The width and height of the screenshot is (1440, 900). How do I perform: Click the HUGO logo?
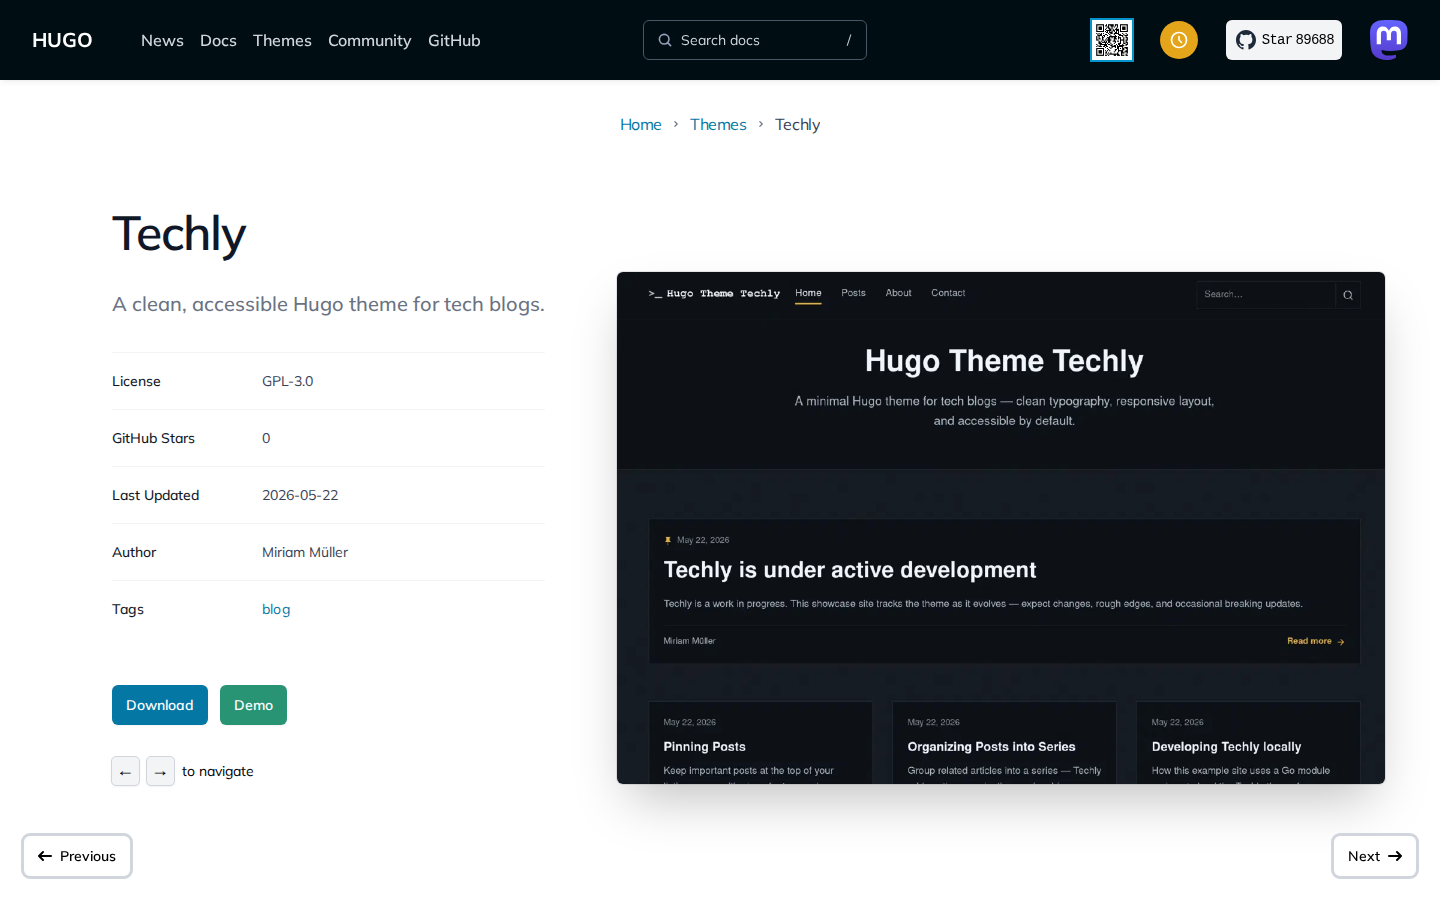click(62, 40)
